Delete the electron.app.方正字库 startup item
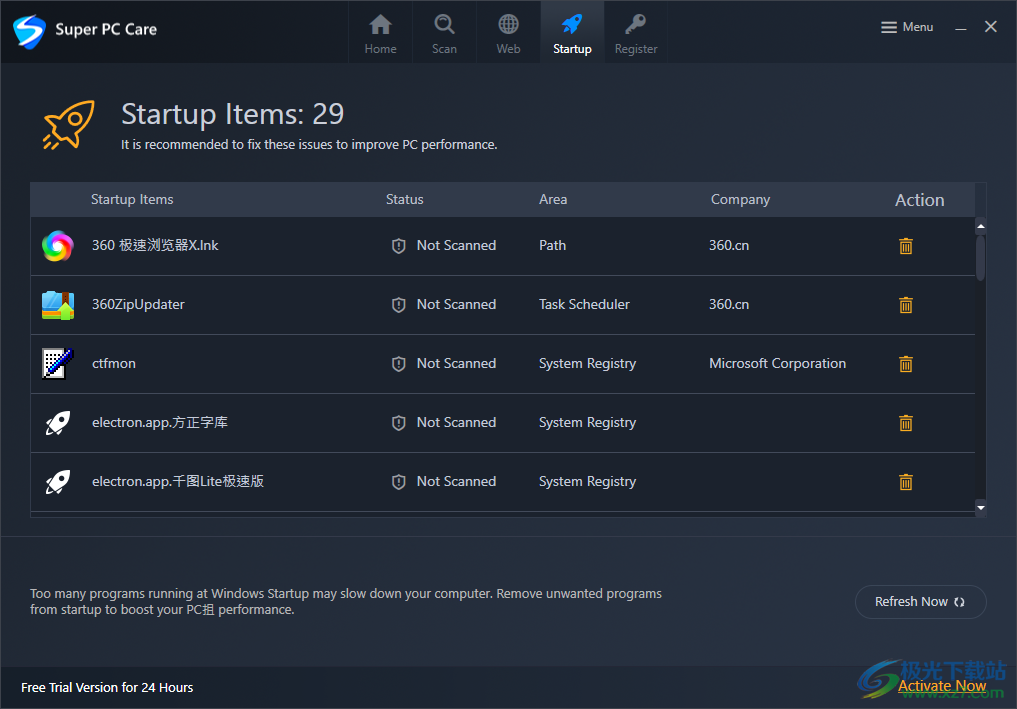 point(905,423)
